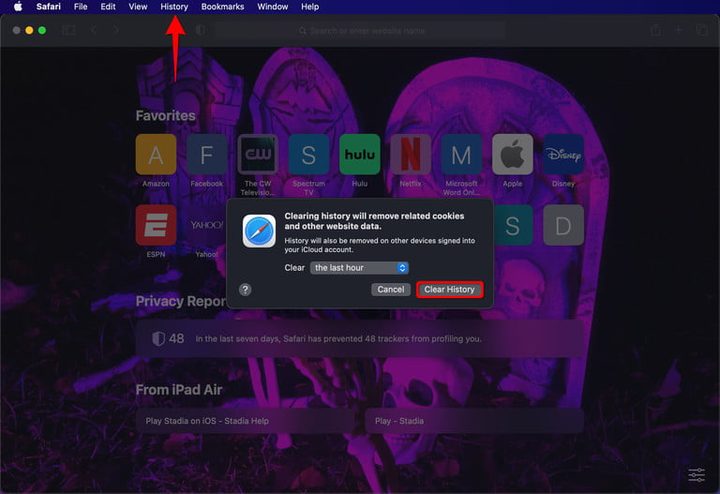Click the 'From iPad Air' heading
This screenshot has width=720, height=494.
point(179,390)
